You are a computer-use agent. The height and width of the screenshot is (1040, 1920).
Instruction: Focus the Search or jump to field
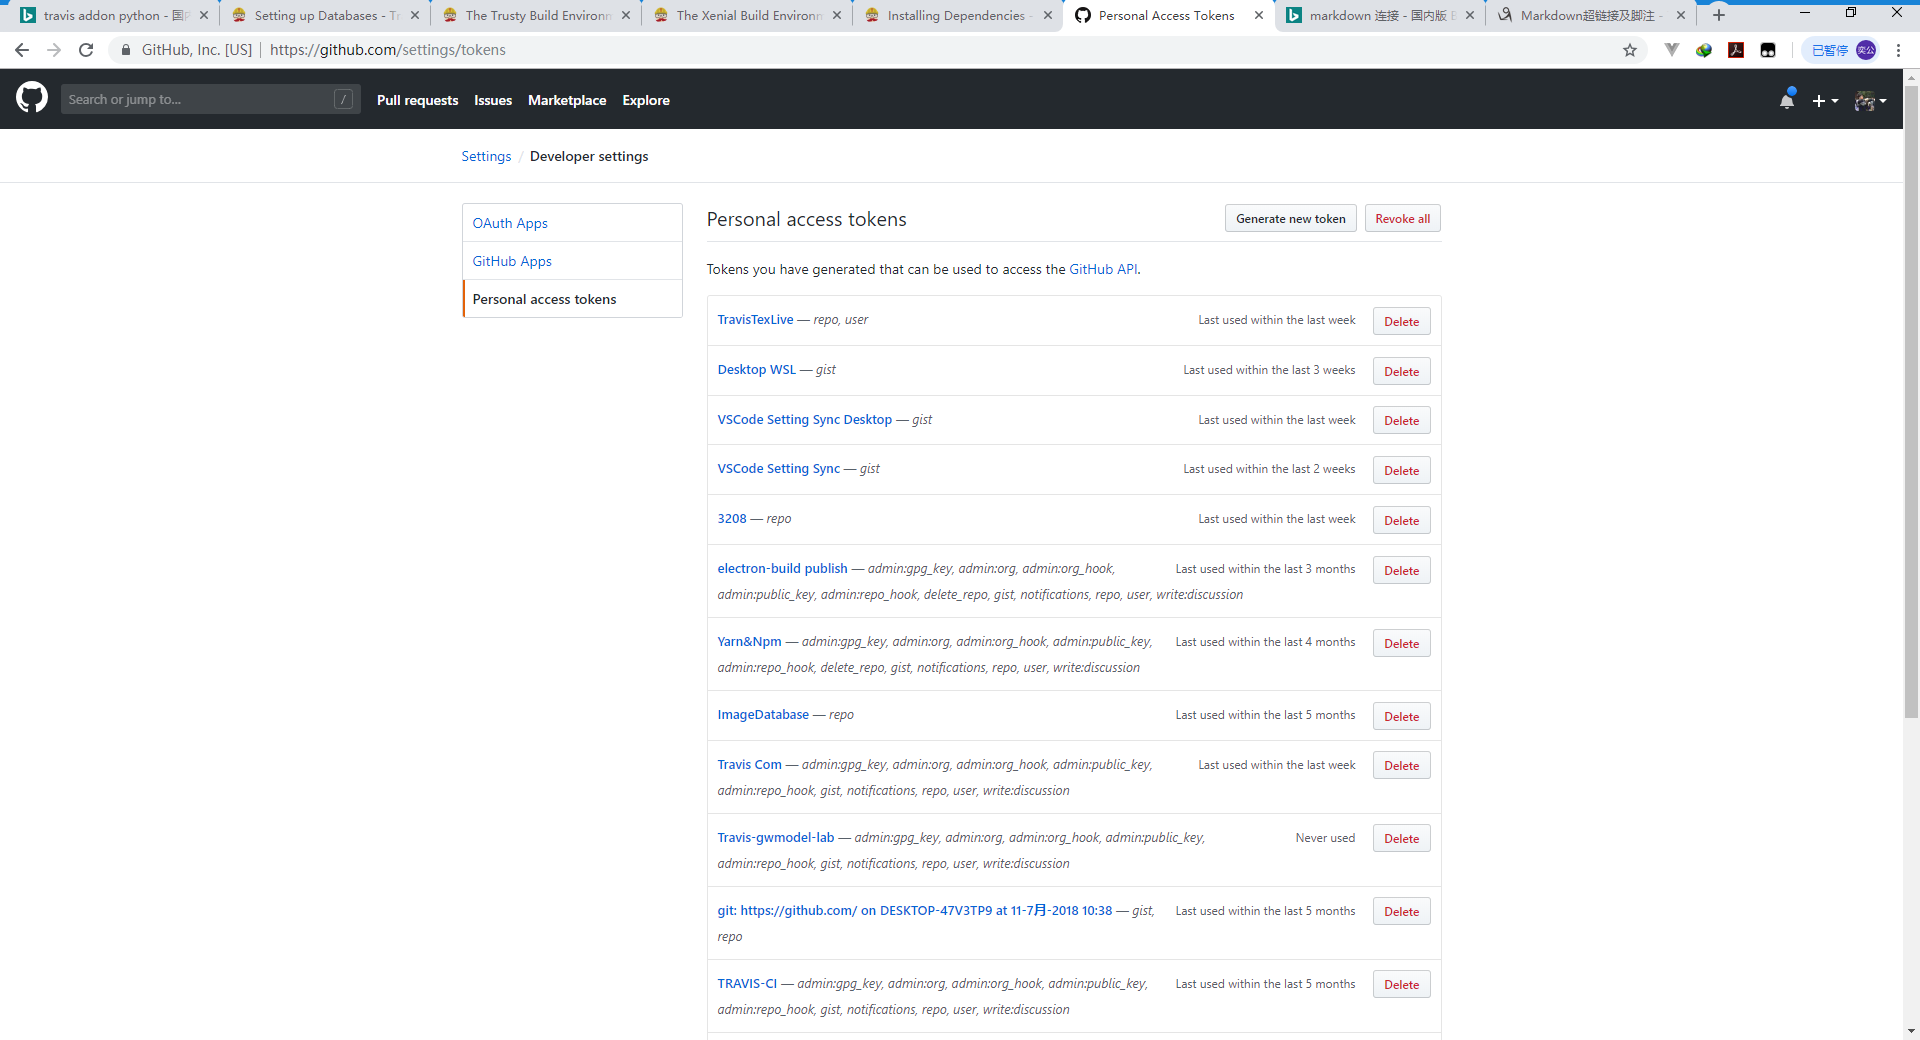(x=200, y=100)
